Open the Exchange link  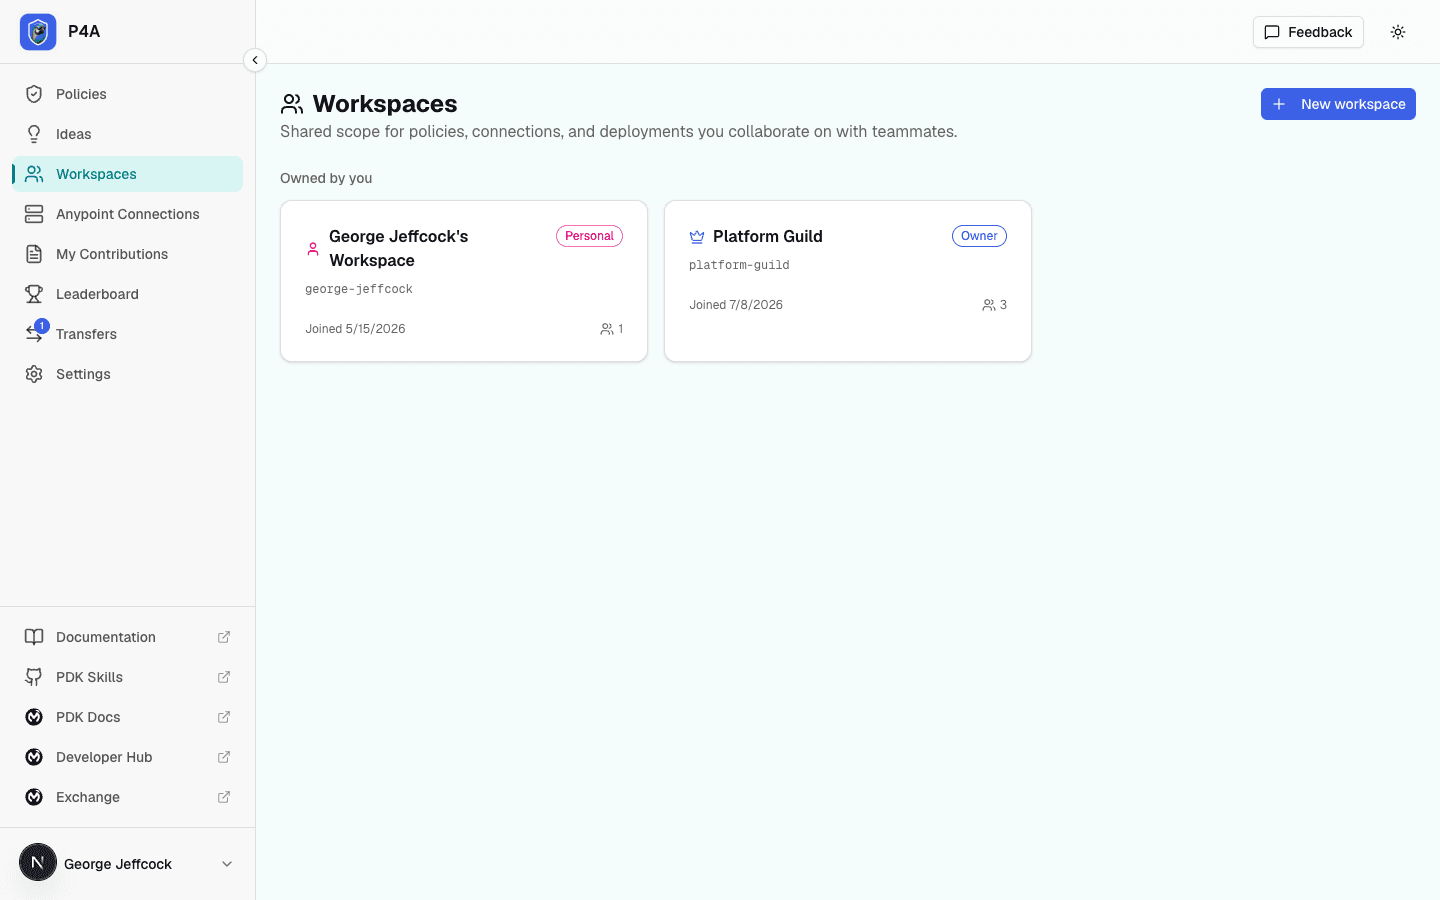[x=128, y=797]
